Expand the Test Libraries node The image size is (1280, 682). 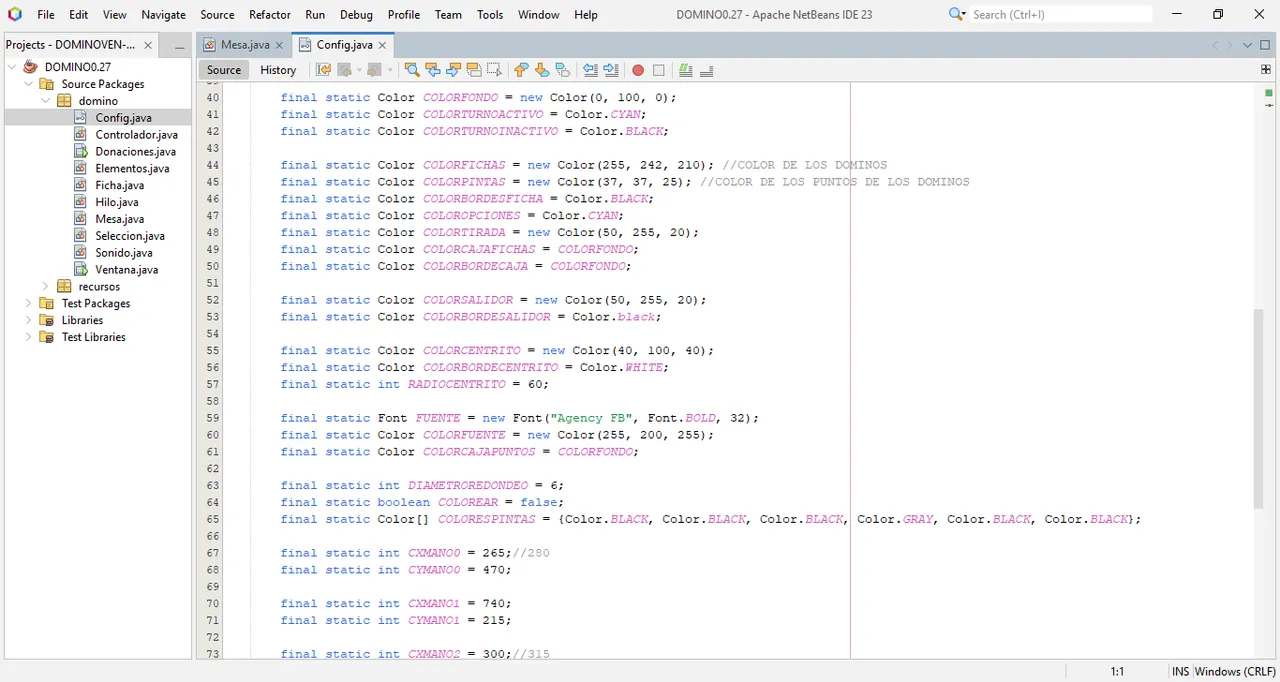click(x=29, y=337)
